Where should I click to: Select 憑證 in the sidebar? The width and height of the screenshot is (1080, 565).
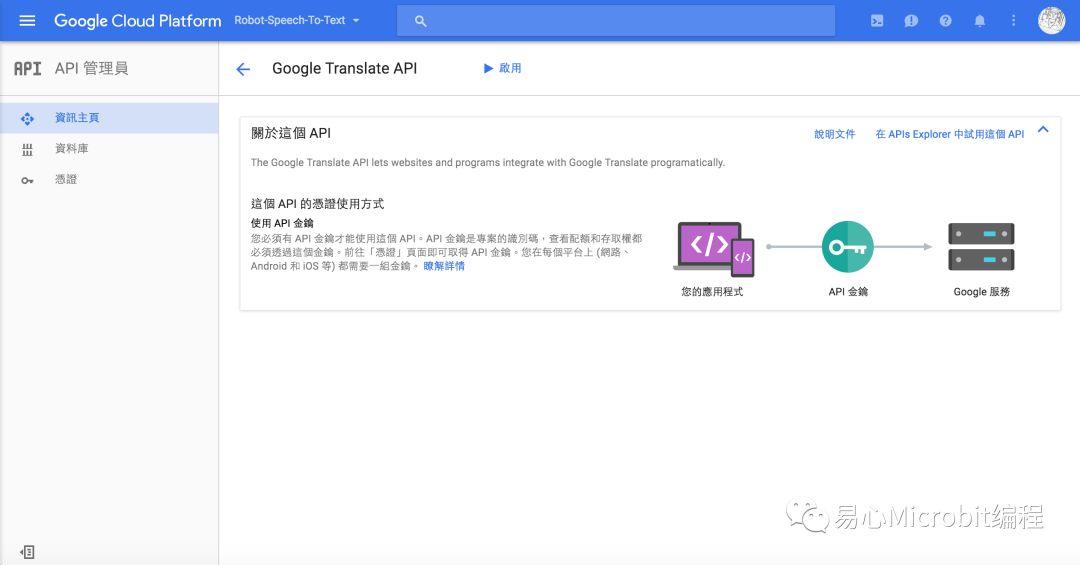click(109, 180)
